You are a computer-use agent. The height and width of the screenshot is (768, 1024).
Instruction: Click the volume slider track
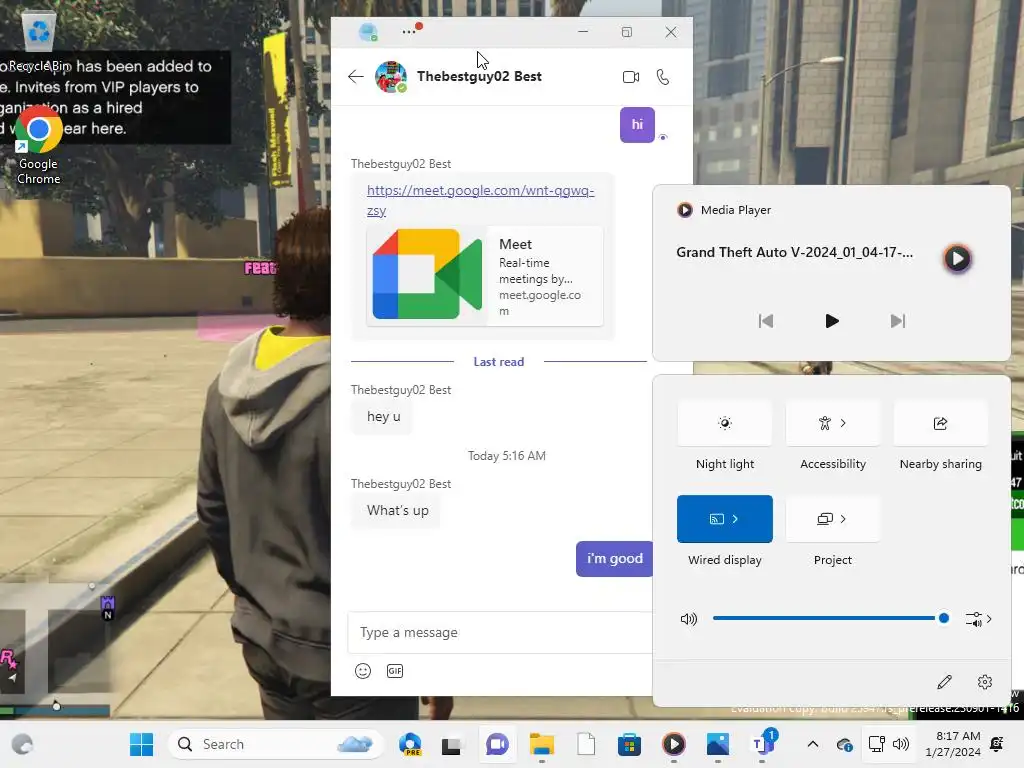point(830,618)
